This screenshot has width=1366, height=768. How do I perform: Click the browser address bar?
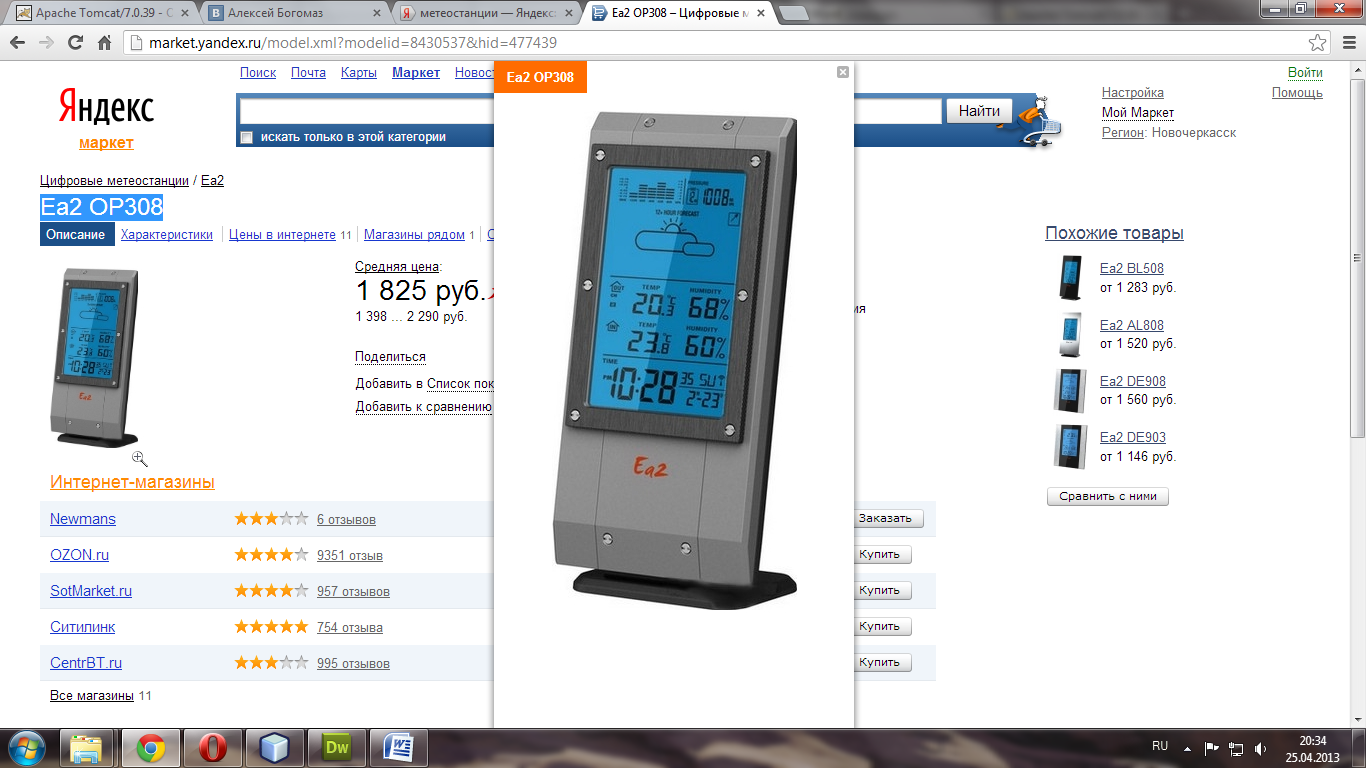[x=715, y=43]
